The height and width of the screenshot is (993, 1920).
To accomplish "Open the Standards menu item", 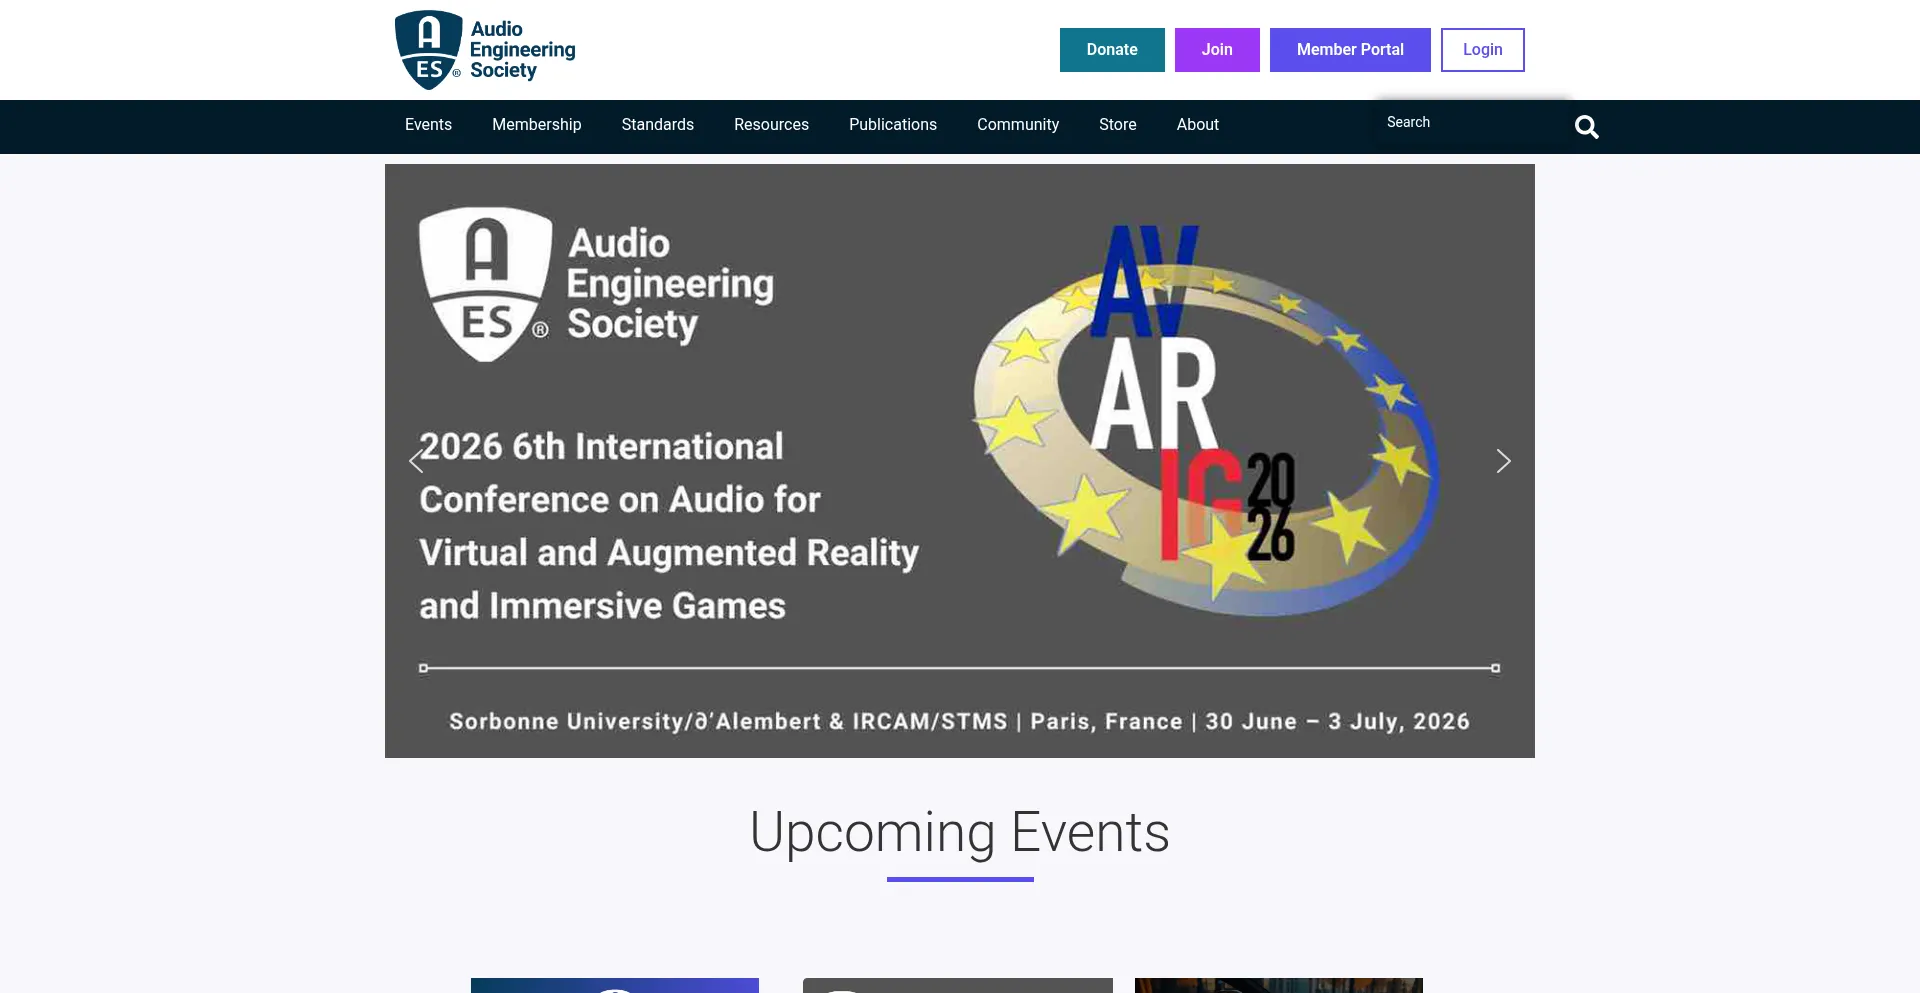I will coord(657,125).
